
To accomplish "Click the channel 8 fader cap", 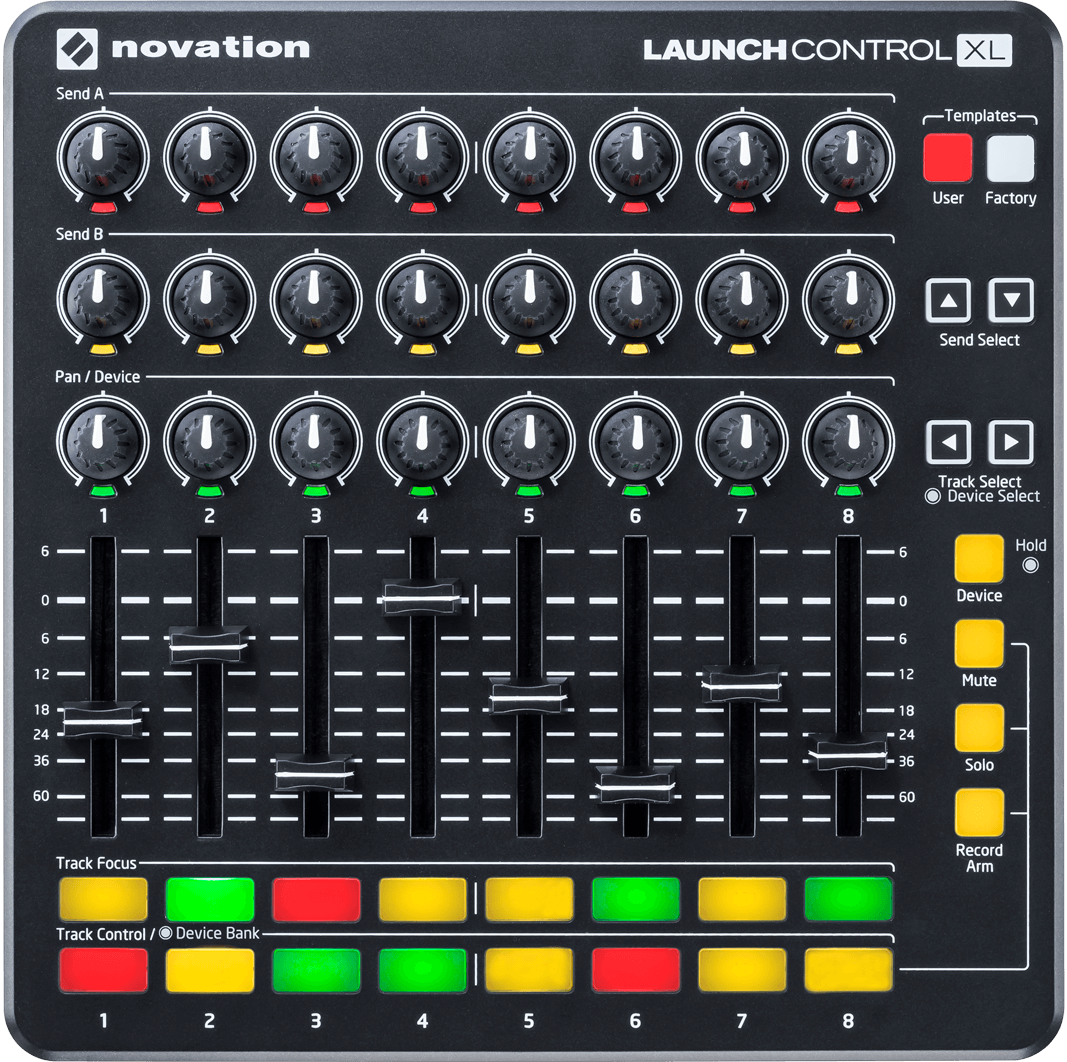I will pos(848,752).
